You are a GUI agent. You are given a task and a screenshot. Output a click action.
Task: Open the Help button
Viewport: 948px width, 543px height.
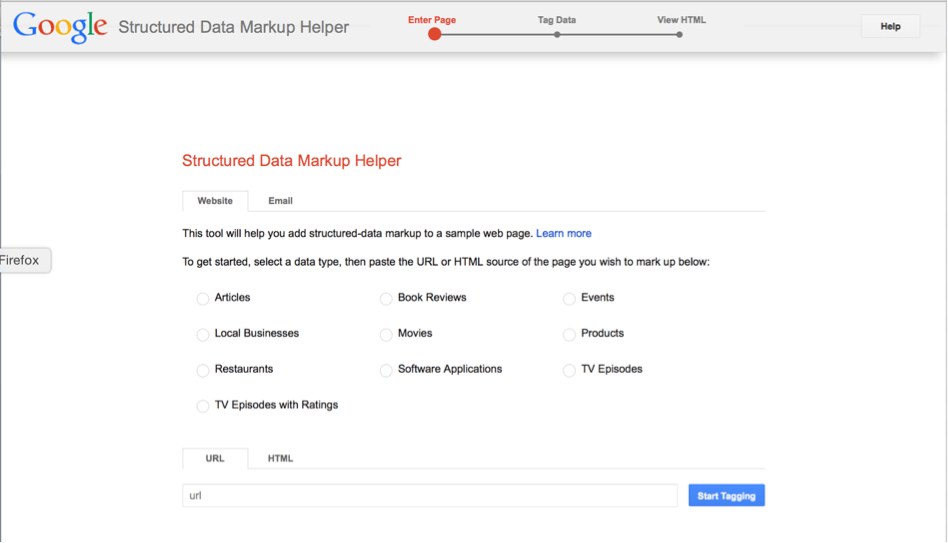pyautogui.click(x=890, y=27)
